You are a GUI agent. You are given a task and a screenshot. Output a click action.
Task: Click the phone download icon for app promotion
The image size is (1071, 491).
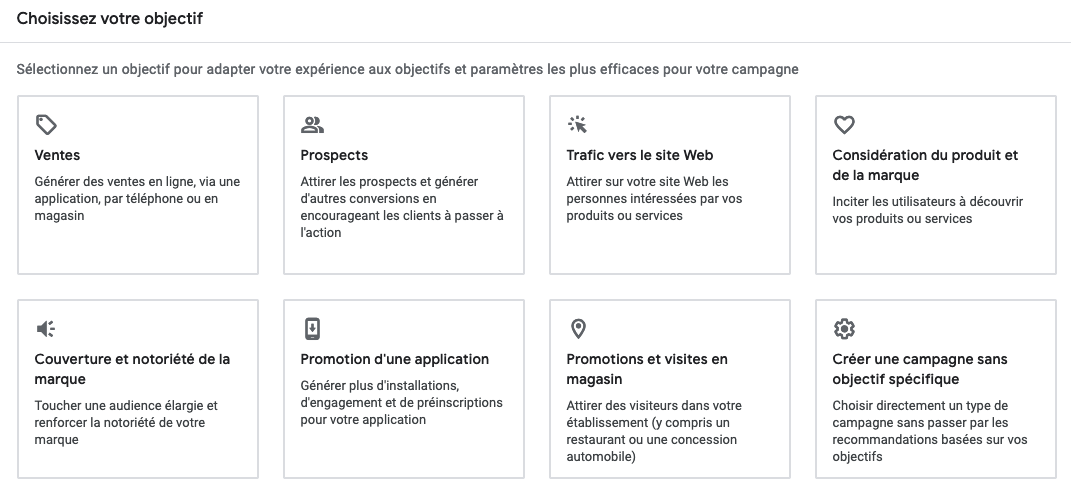click(x=312, y=328)
